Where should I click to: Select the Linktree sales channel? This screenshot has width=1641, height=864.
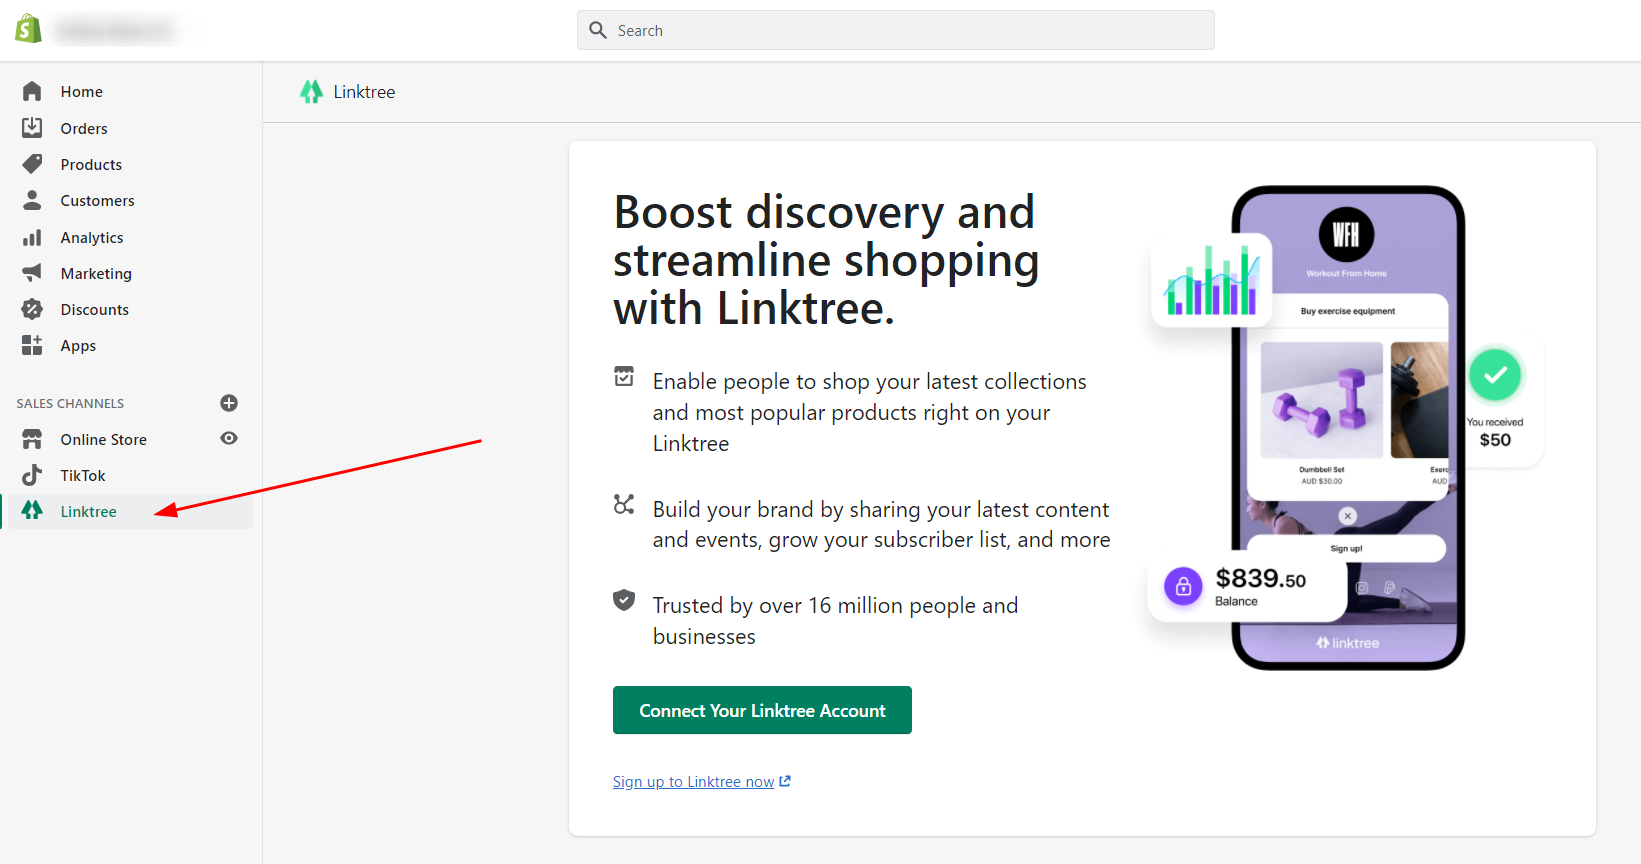(x=126, y=511)
